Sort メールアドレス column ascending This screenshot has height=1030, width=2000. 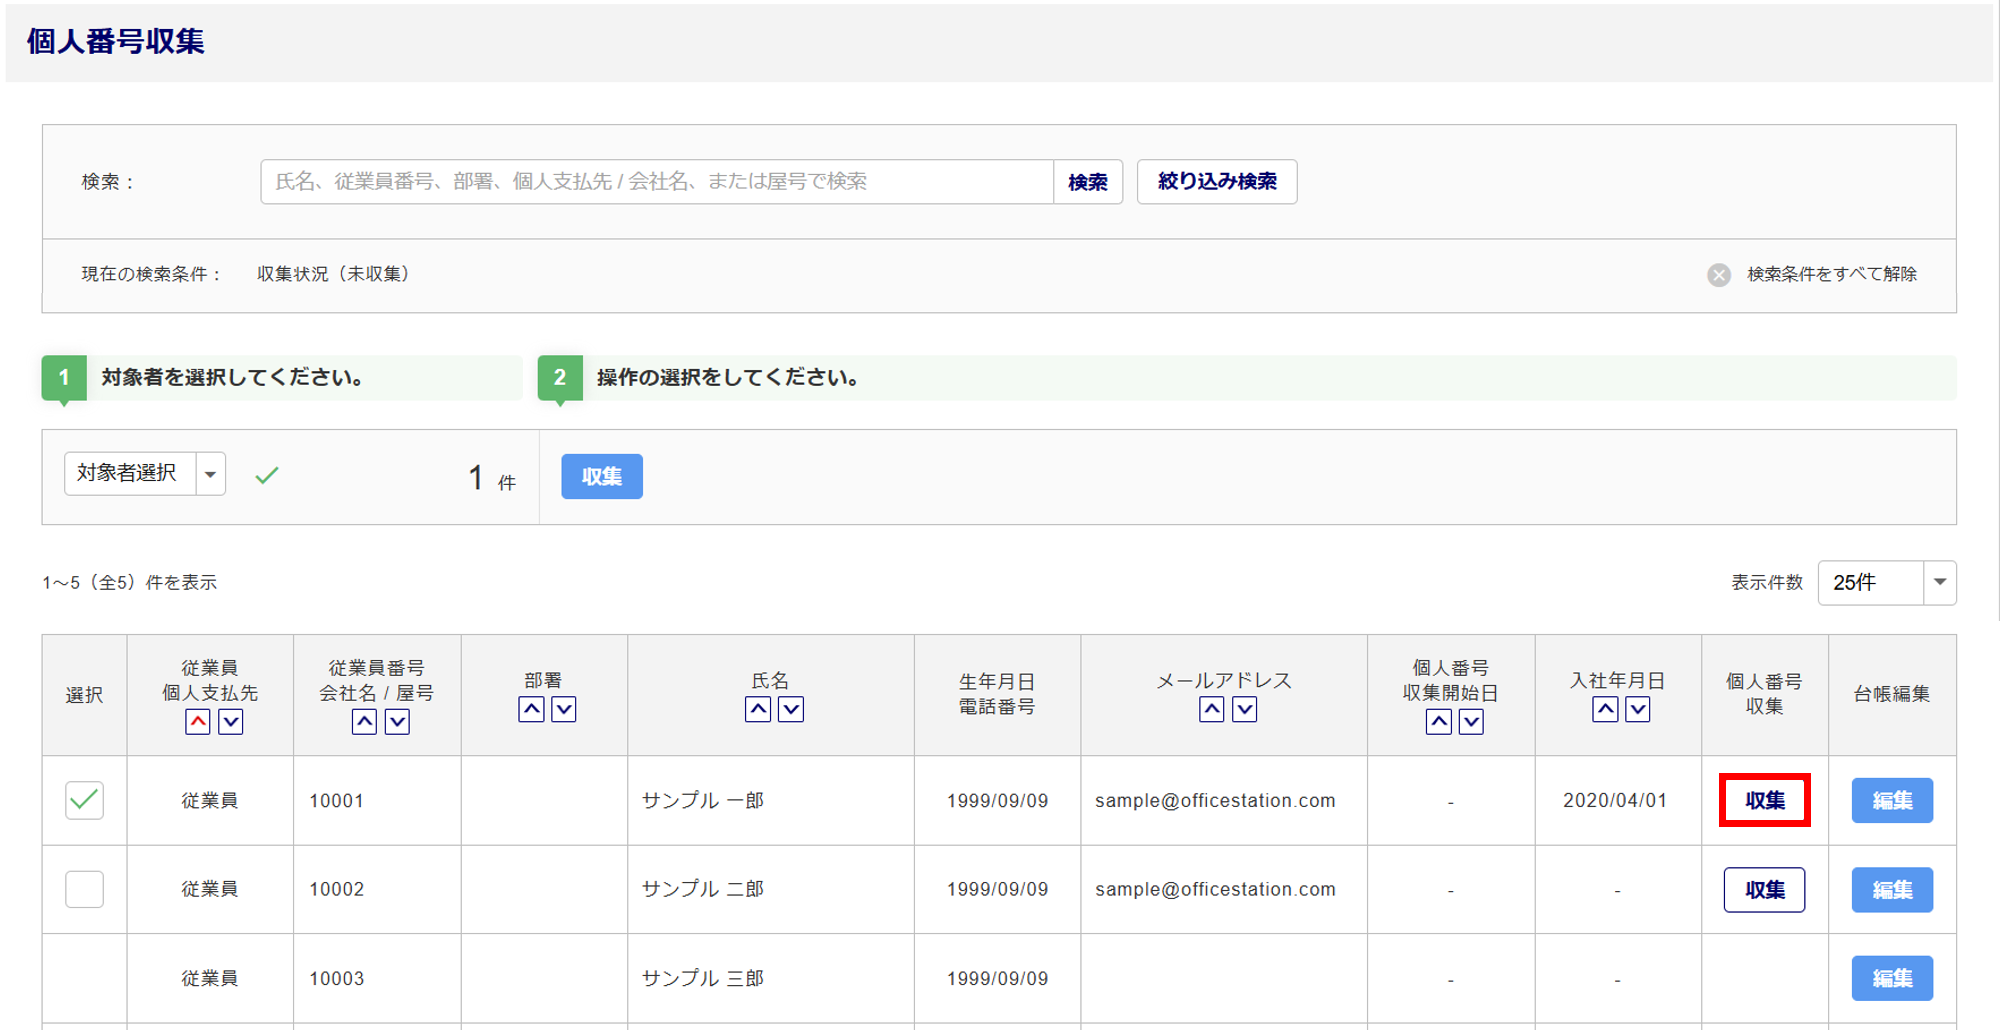(1211, 709)
